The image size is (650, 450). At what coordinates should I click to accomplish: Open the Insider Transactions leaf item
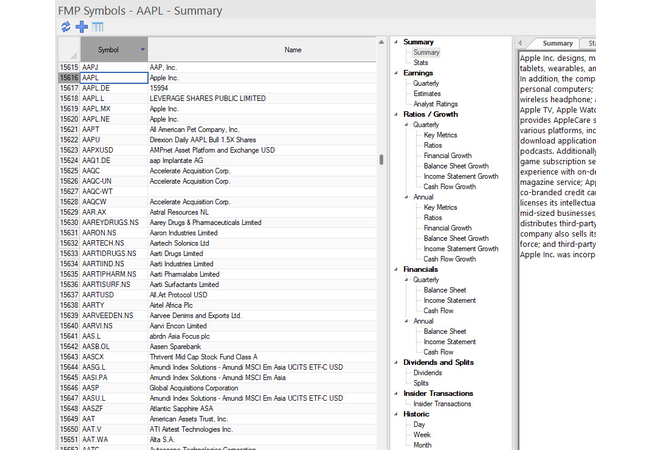pos(442,404)
